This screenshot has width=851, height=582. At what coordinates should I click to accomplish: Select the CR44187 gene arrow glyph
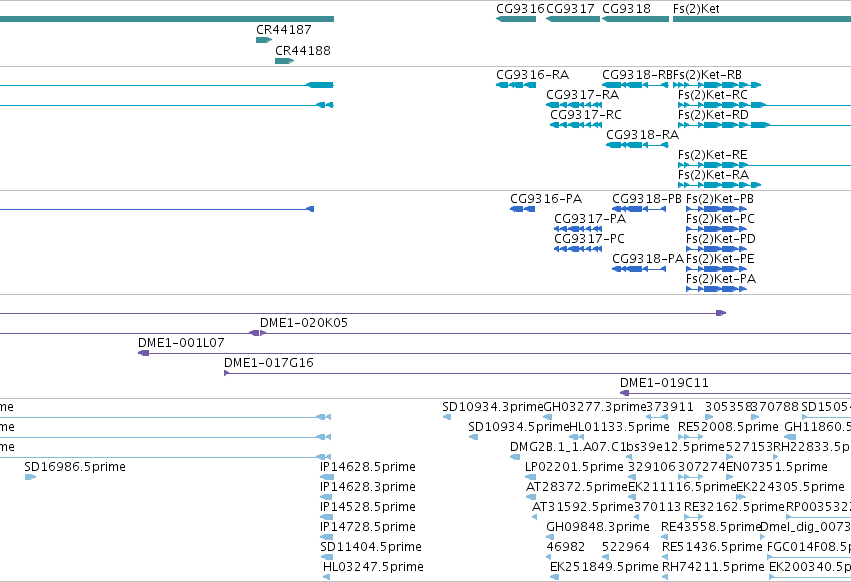click(264, 40)
